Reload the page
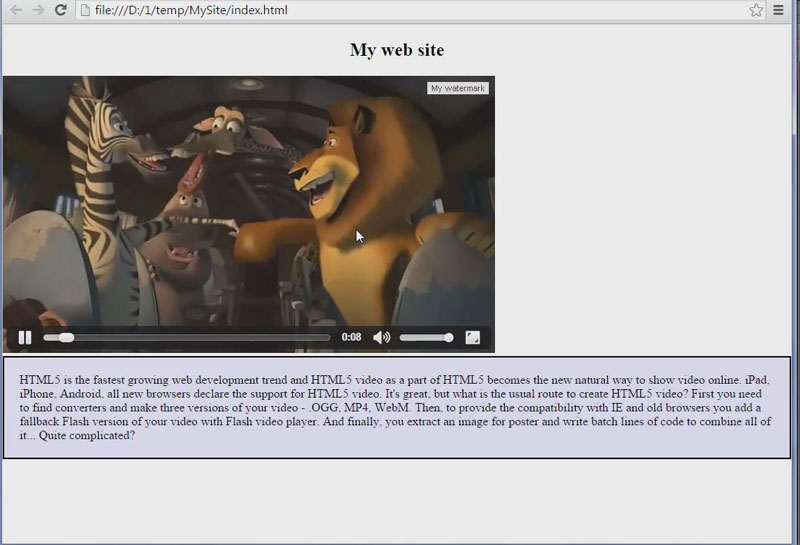 pyautogui.click(x=61, y=10)
